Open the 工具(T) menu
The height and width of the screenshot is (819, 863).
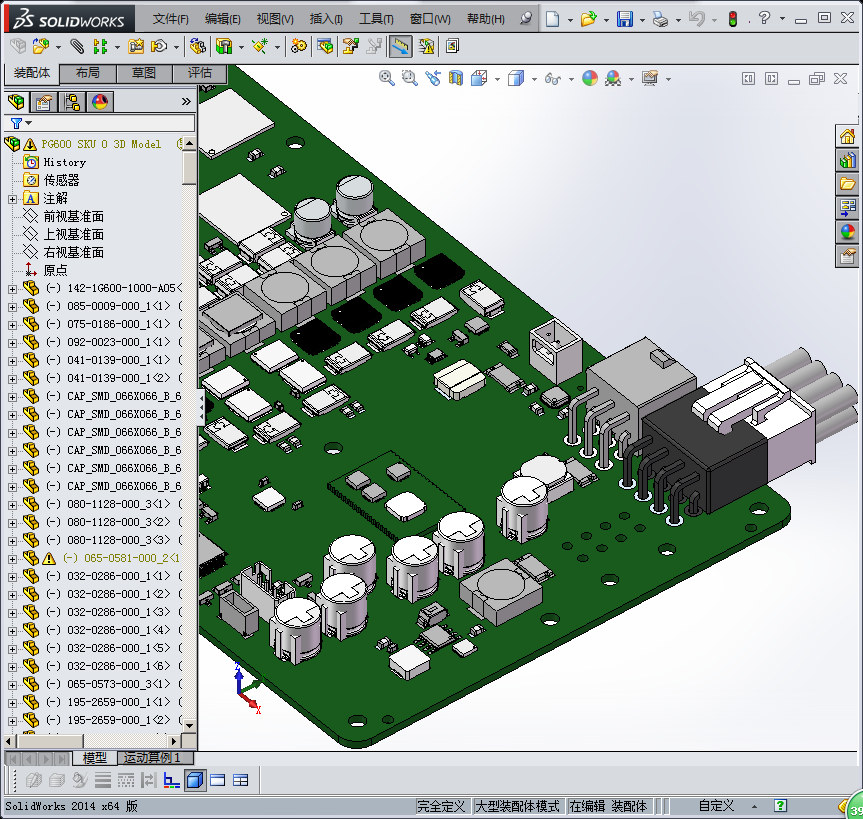(x=376, y=19)
